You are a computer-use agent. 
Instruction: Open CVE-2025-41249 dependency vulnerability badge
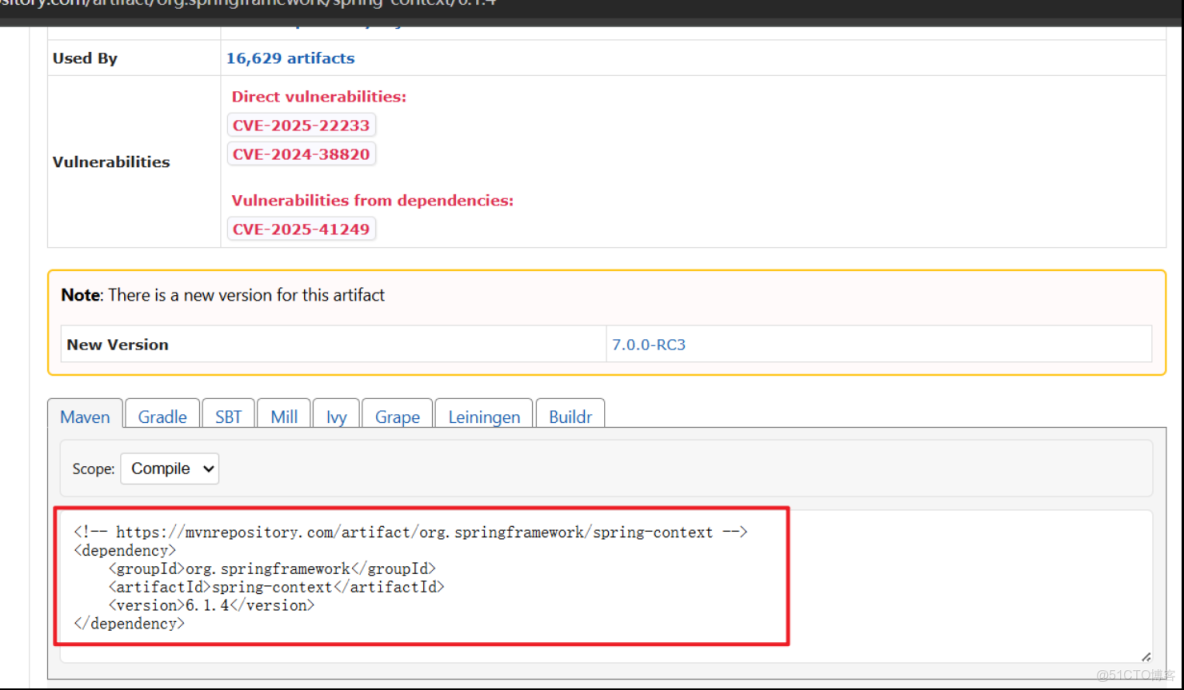pos(301,229)
